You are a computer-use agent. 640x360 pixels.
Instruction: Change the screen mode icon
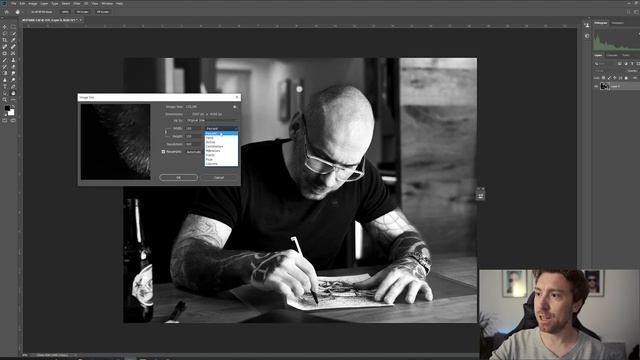[x=13, y=120]
